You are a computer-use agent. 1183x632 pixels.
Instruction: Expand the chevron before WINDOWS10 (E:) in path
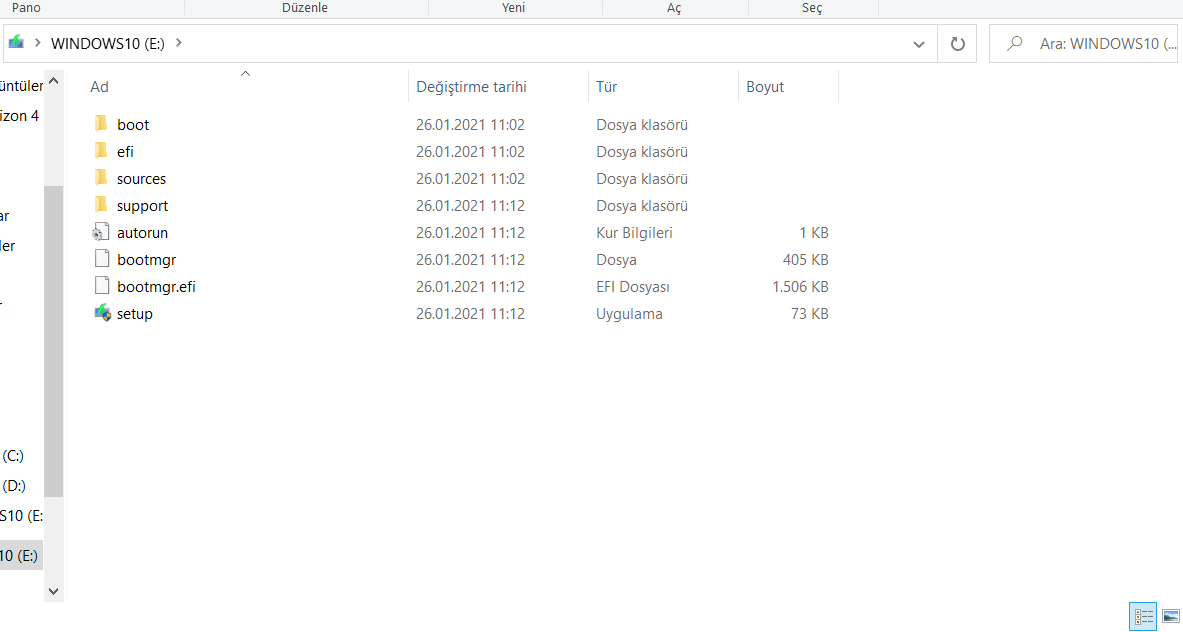[x=37, y=43]
